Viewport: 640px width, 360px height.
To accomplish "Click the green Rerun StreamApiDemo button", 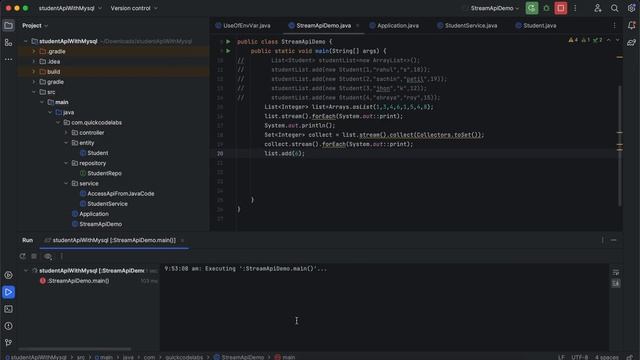I will pos(531,8).
